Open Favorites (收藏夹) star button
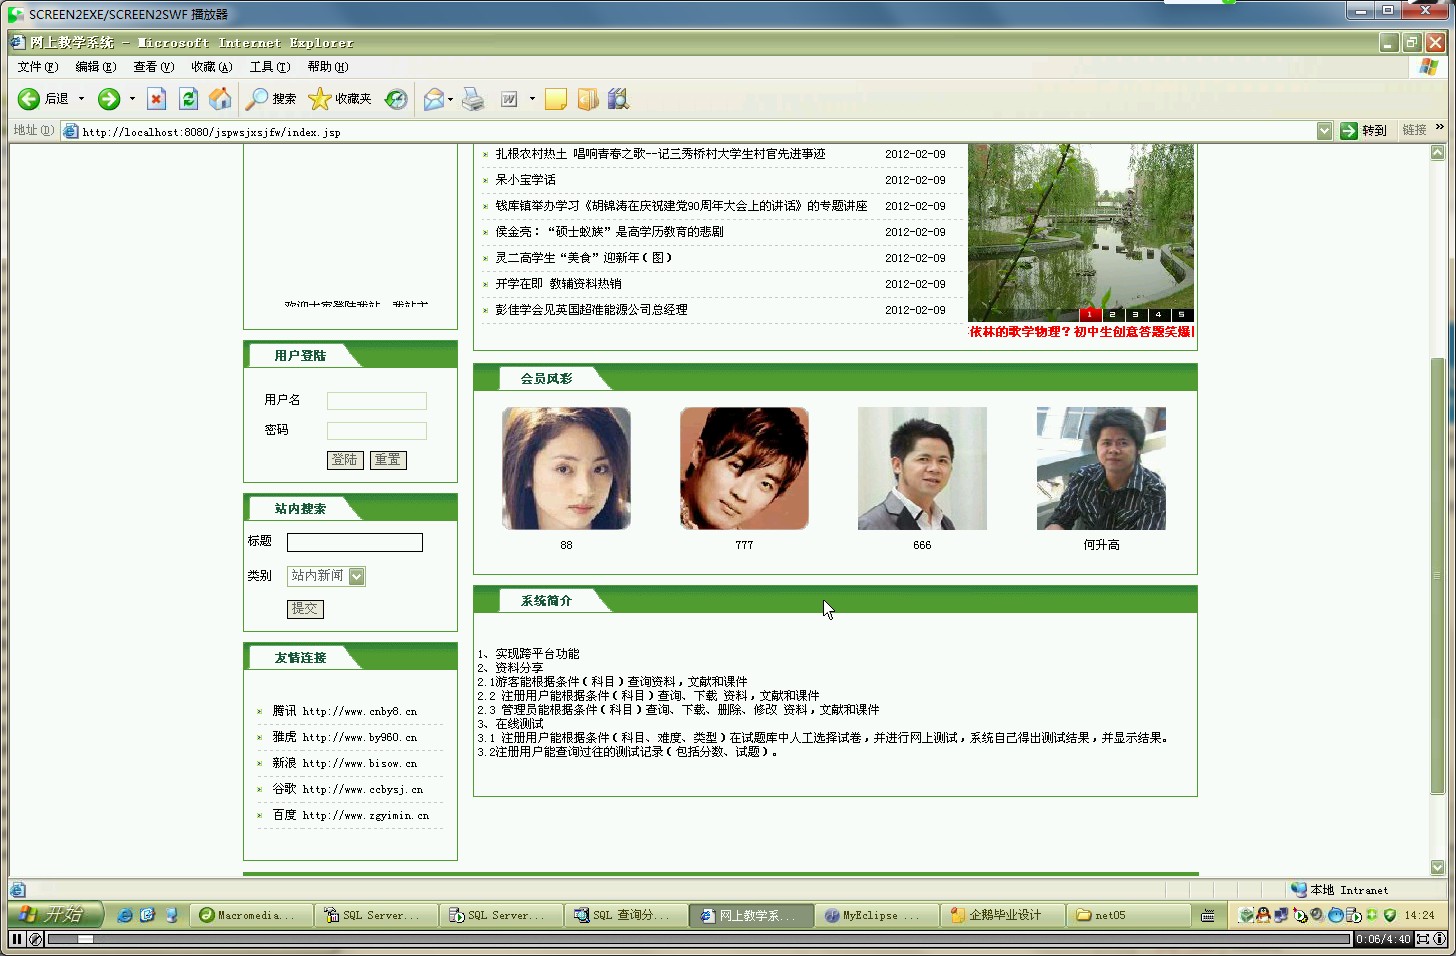The image size is (1456, 956). pos(340,99)
